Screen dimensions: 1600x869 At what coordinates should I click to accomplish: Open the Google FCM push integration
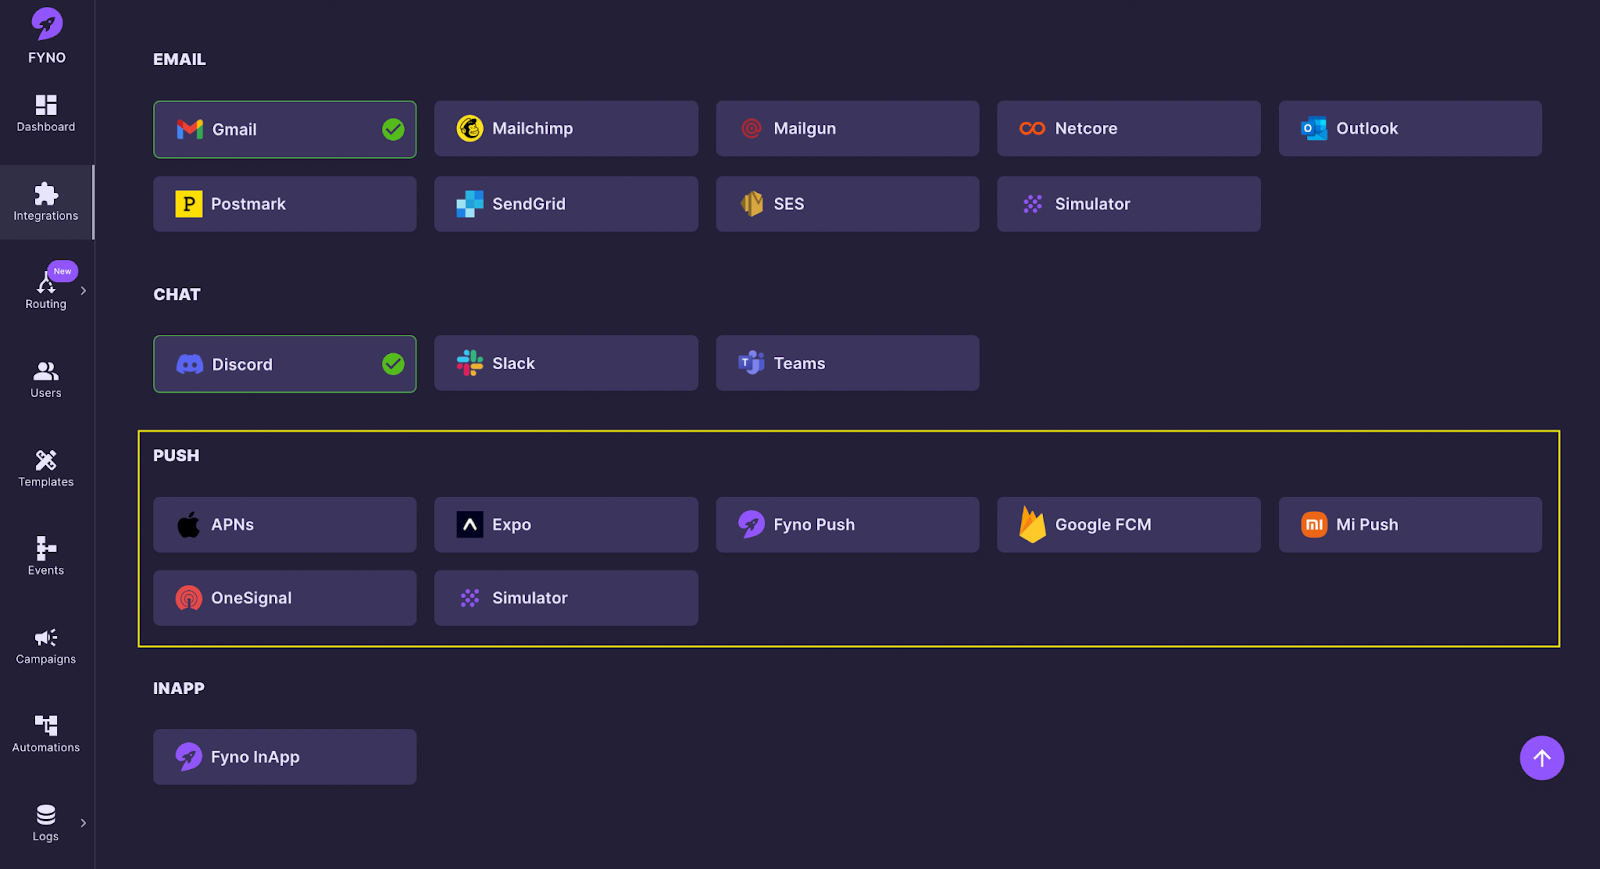1128,525
